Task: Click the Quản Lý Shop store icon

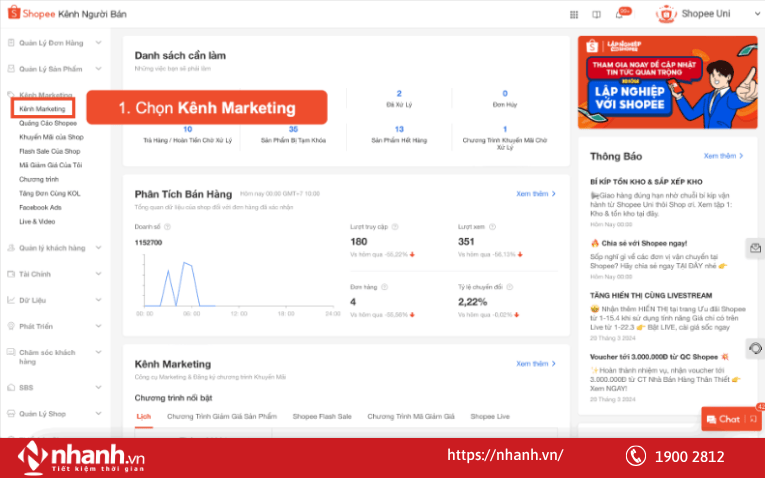Action: point(11,414)
